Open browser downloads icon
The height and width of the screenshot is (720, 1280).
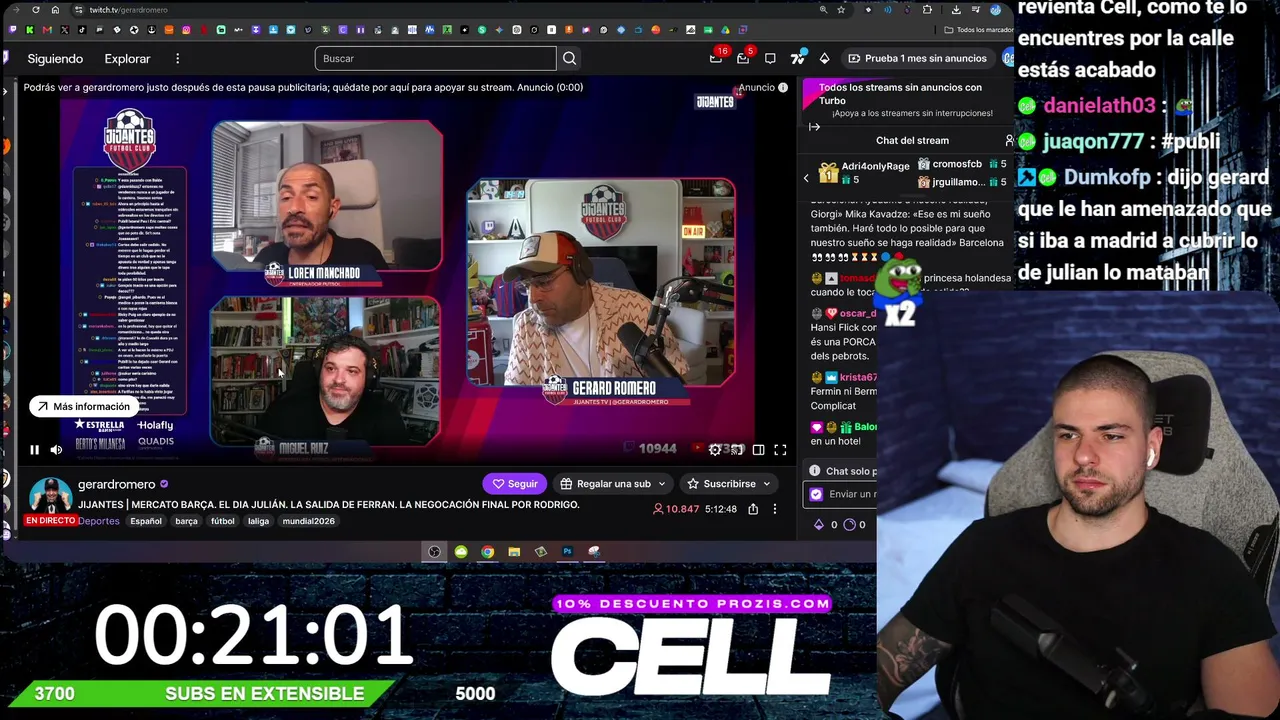click(x=956, y=10)
